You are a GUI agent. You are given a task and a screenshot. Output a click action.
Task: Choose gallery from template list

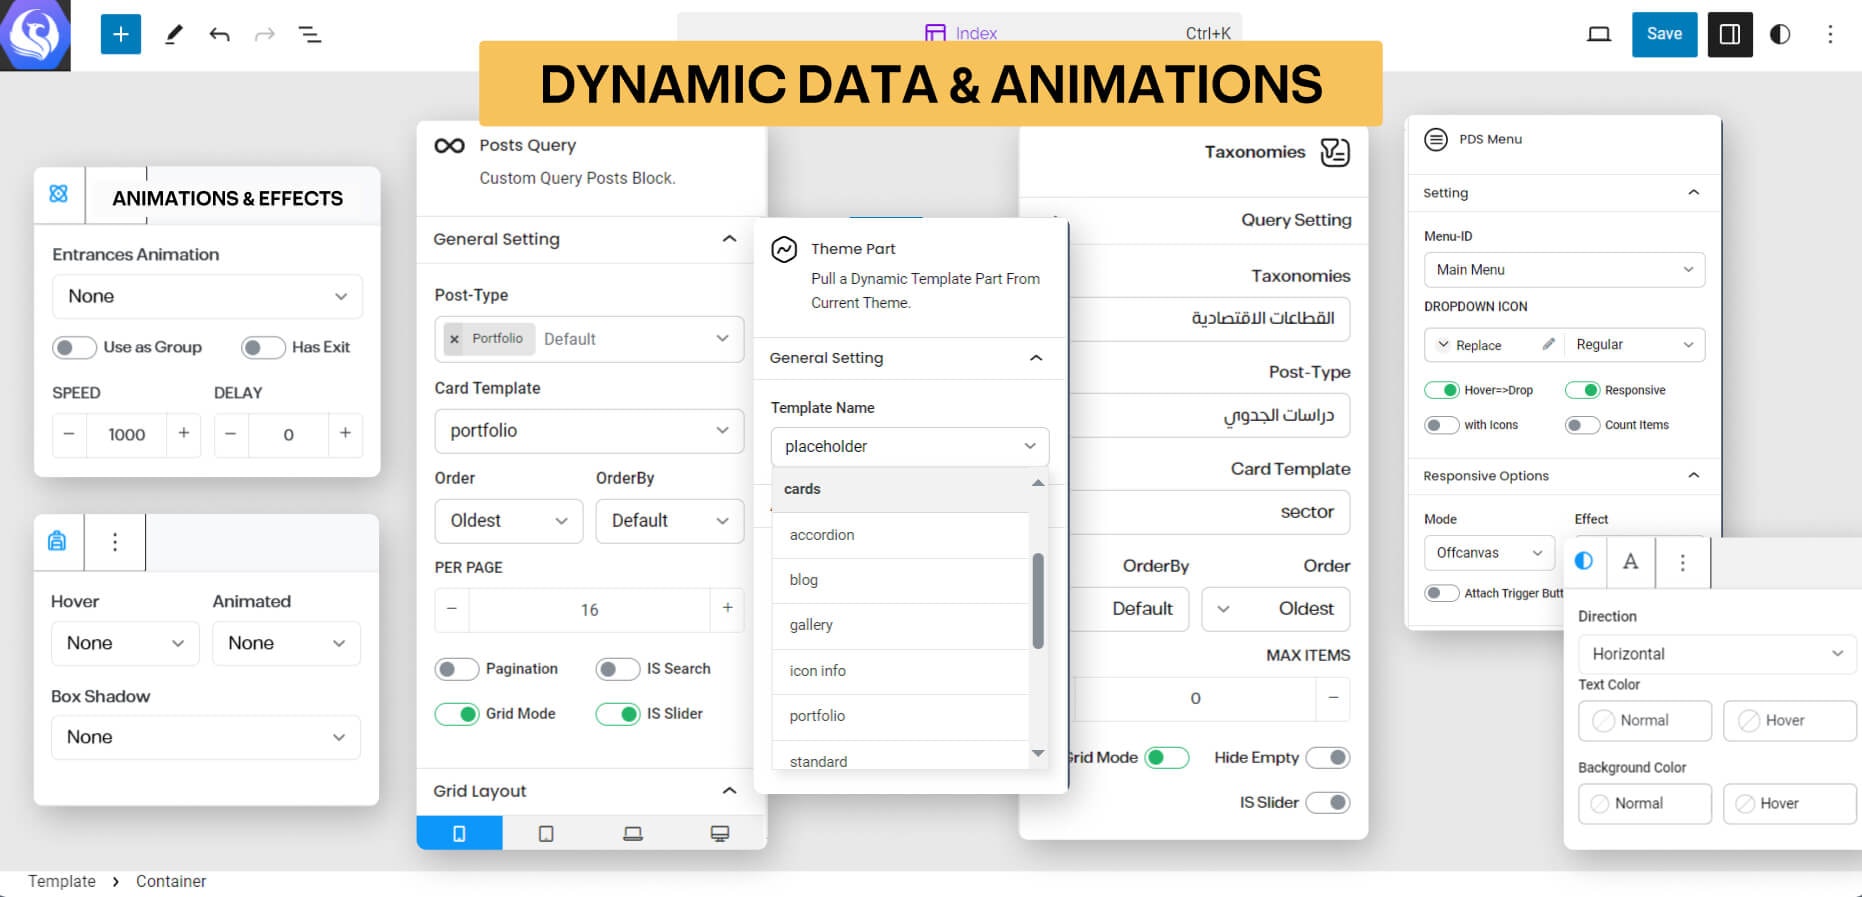pyautogui.click(x=900, y=625)
